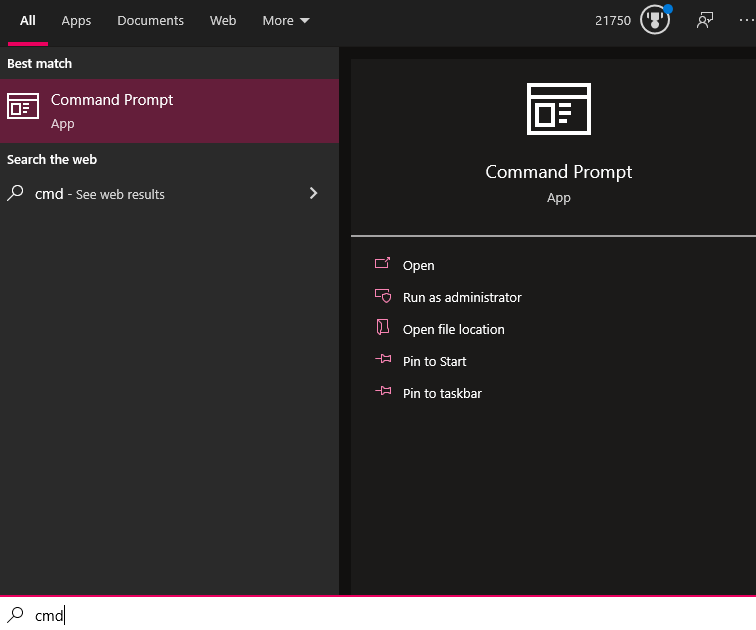This screenshot has height=630, width=756.
Task: Click the Run as administrator shield icon
Action: [383, 295]
